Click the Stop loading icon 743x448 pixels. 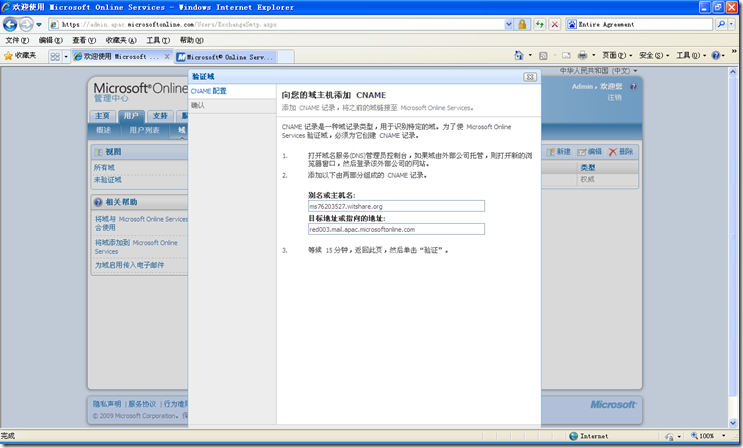point(555,24)
